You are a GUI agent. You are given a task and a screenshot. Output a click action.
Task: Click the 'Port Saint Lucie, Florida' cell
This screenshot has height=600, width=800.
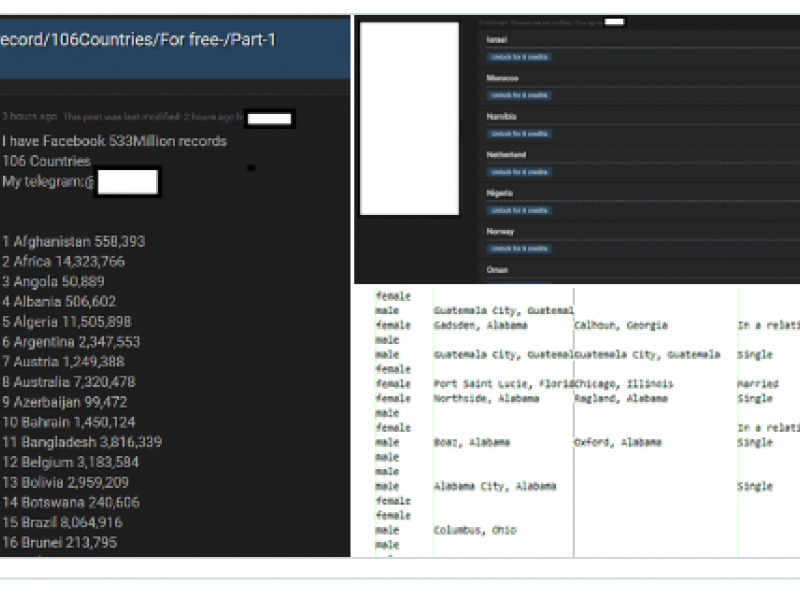[504, 384]
